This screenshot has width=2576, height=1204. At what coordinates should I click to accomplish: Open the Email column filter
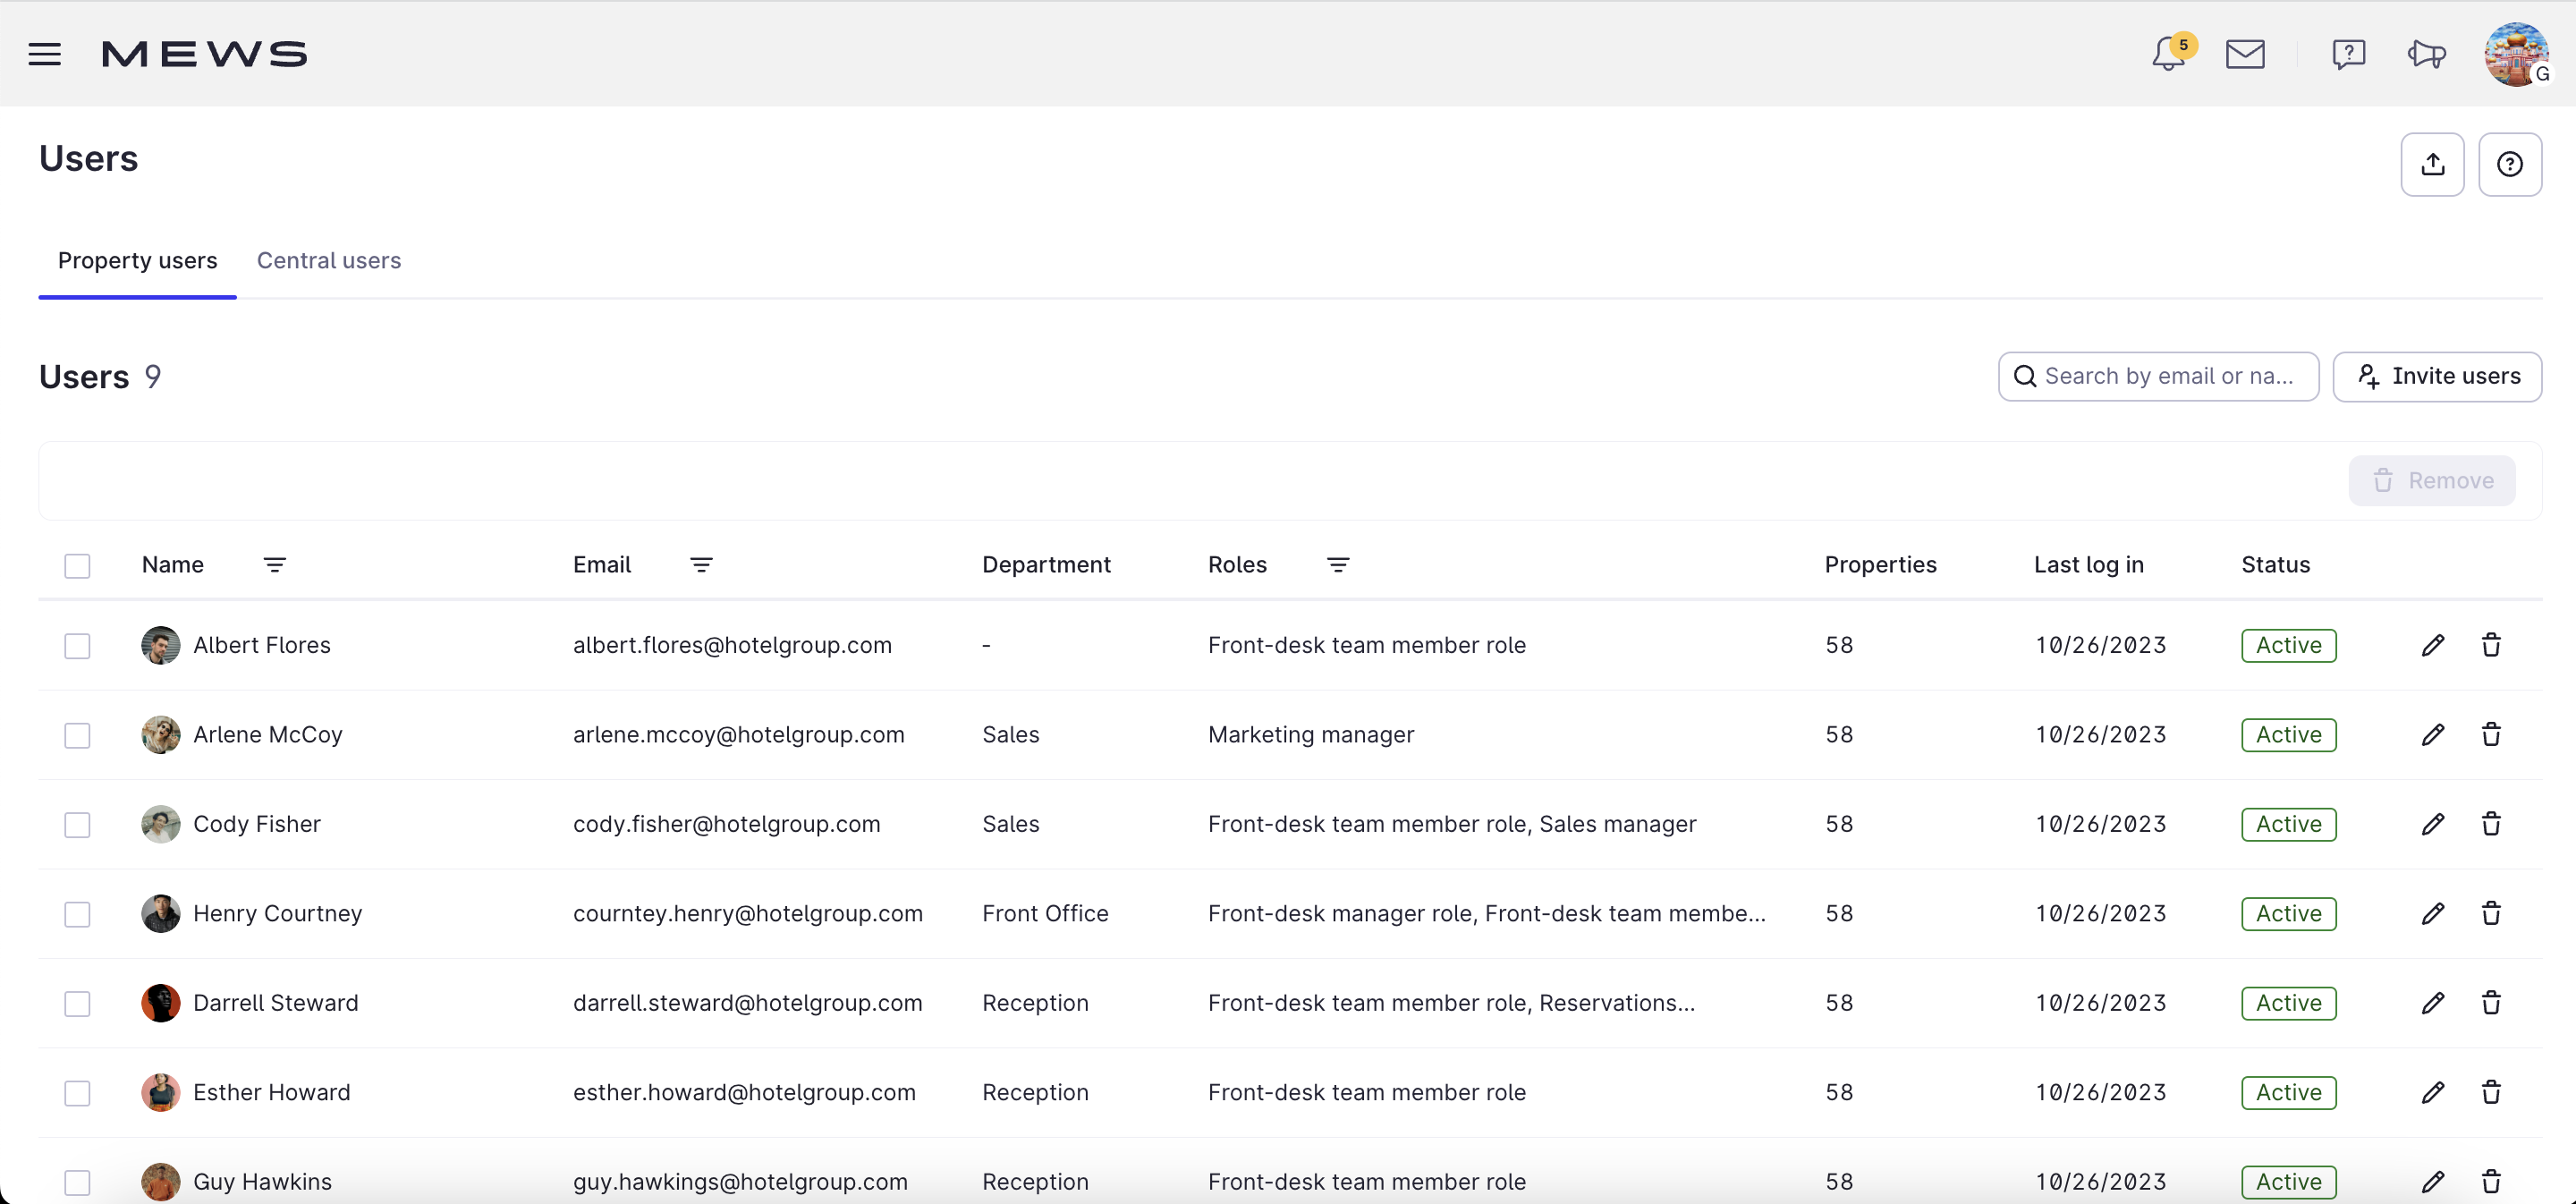[x=701, y=565]
